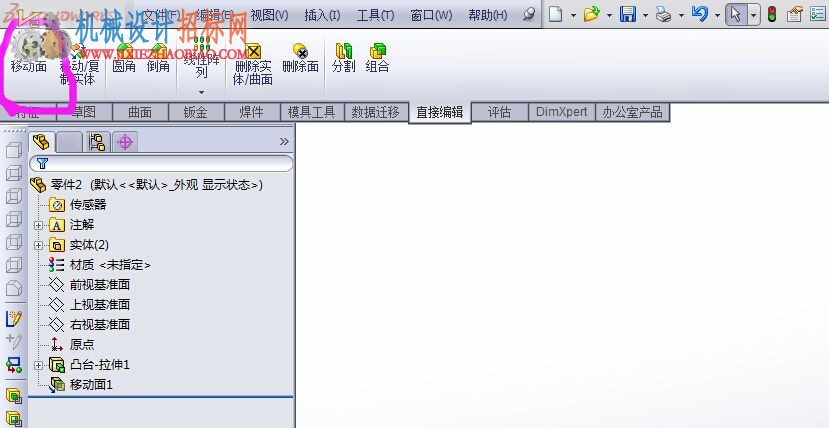Click the 删除实体/曲面 delete body tool

point(253,64)
